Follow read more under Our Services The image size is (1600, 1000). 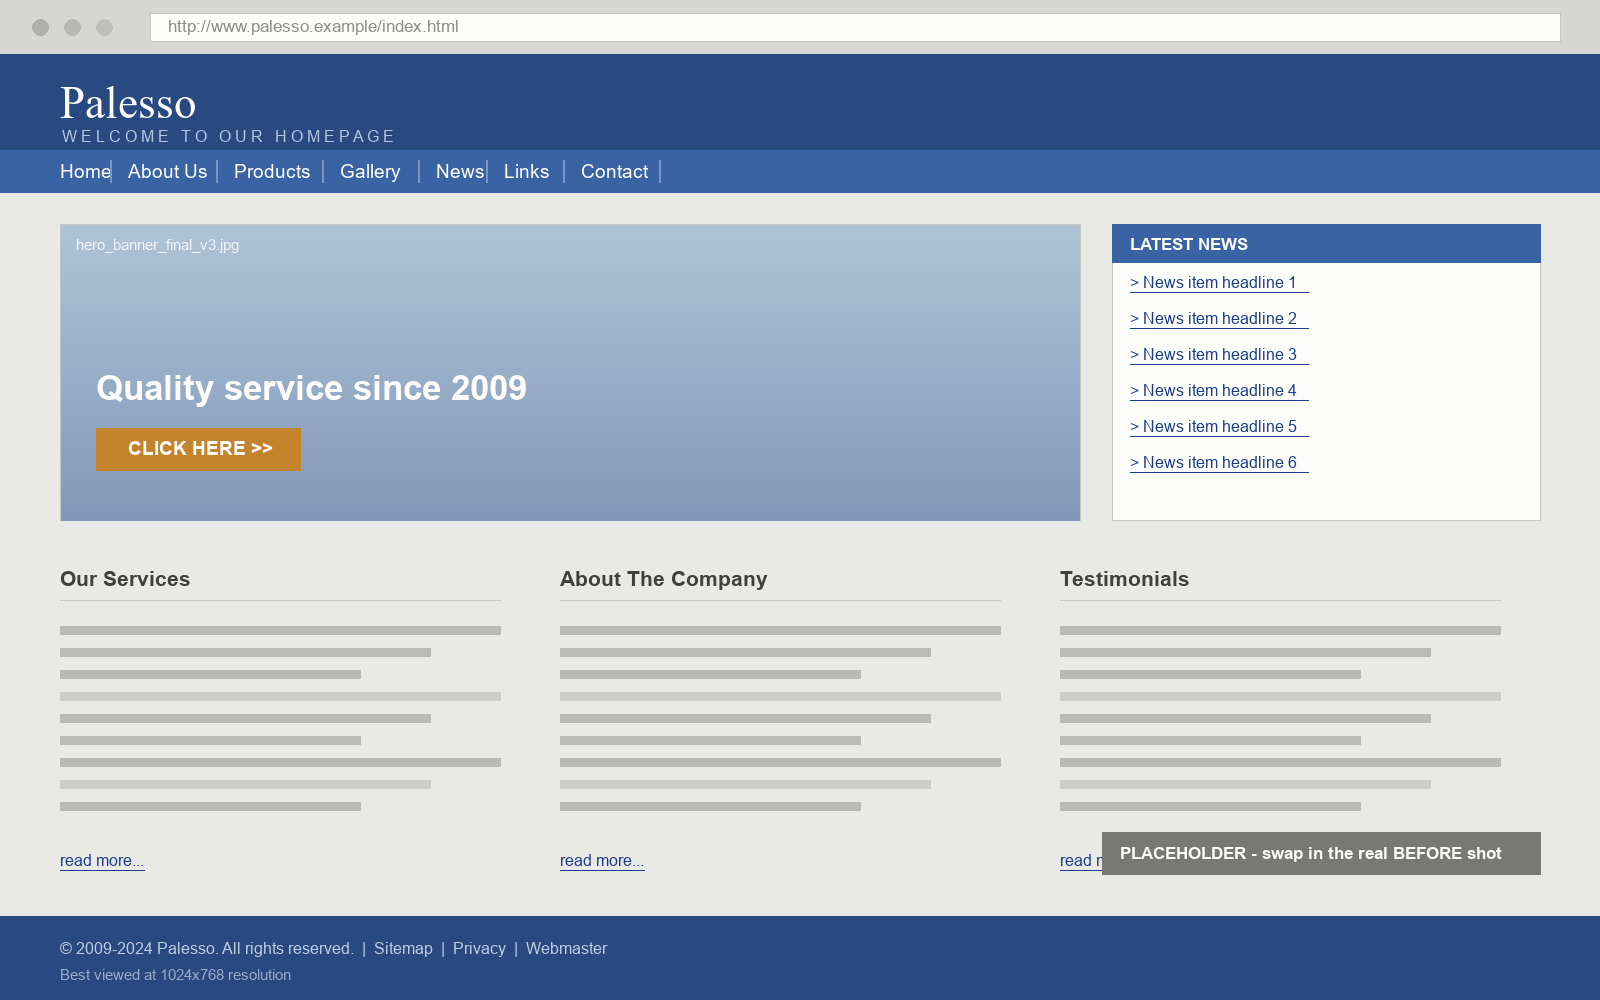click(x=102, y=861)
